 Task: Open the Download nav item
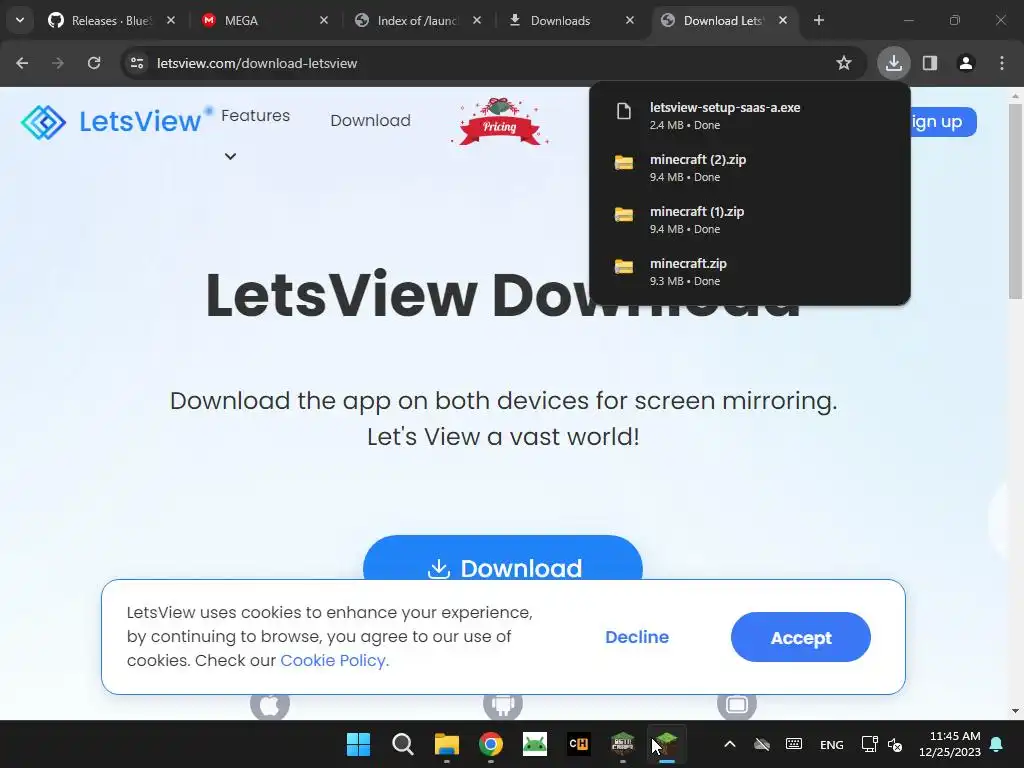[370, 120]
